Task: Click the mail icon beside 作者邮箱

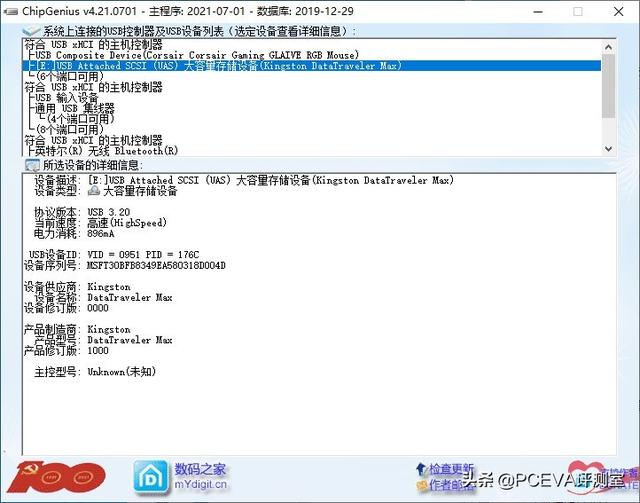Action: pos(422,485)
